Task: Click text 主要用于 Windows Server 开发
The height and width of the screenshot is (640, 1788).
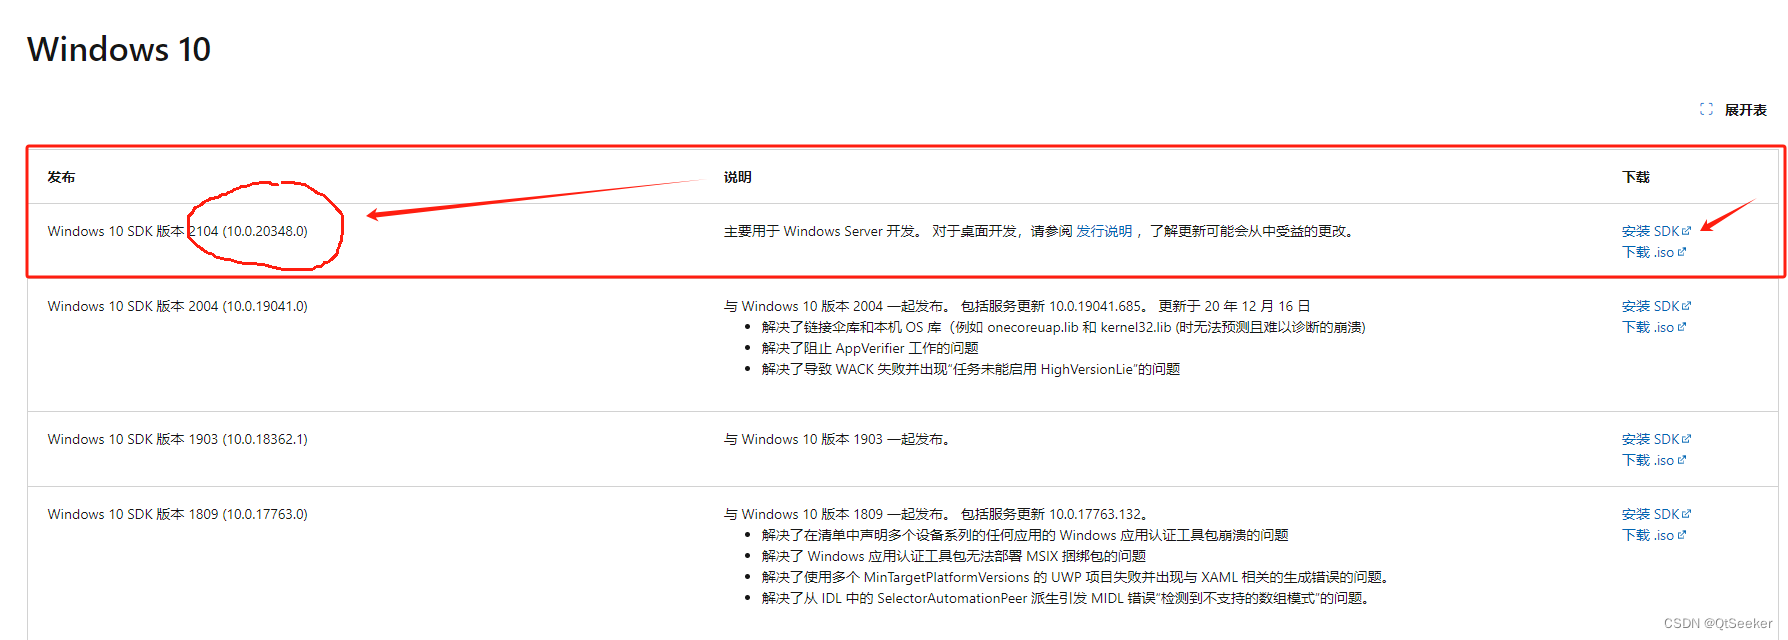Action: 822,231
